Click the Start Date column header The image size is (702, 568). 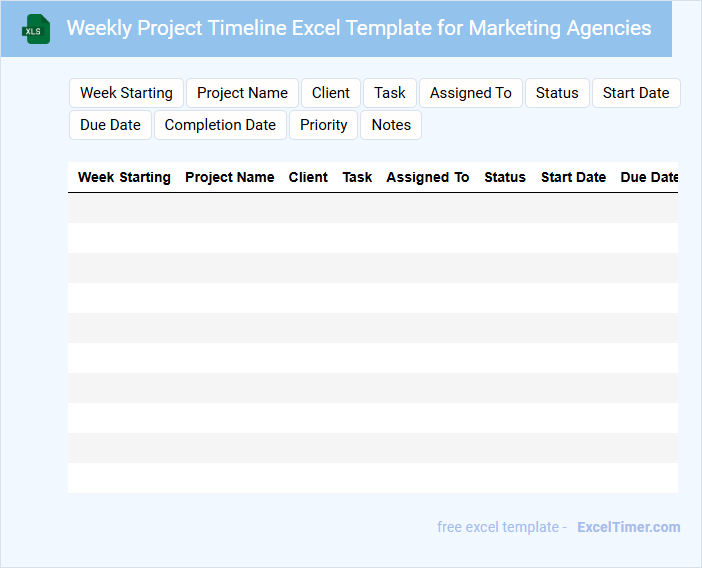[573, 177]
